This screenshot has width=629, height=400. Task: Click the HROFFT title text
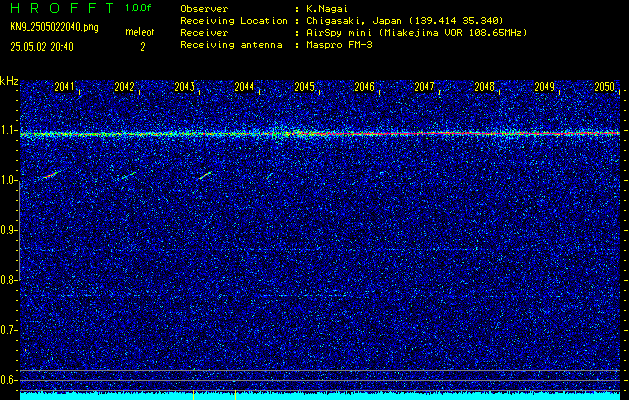(62, 8)
